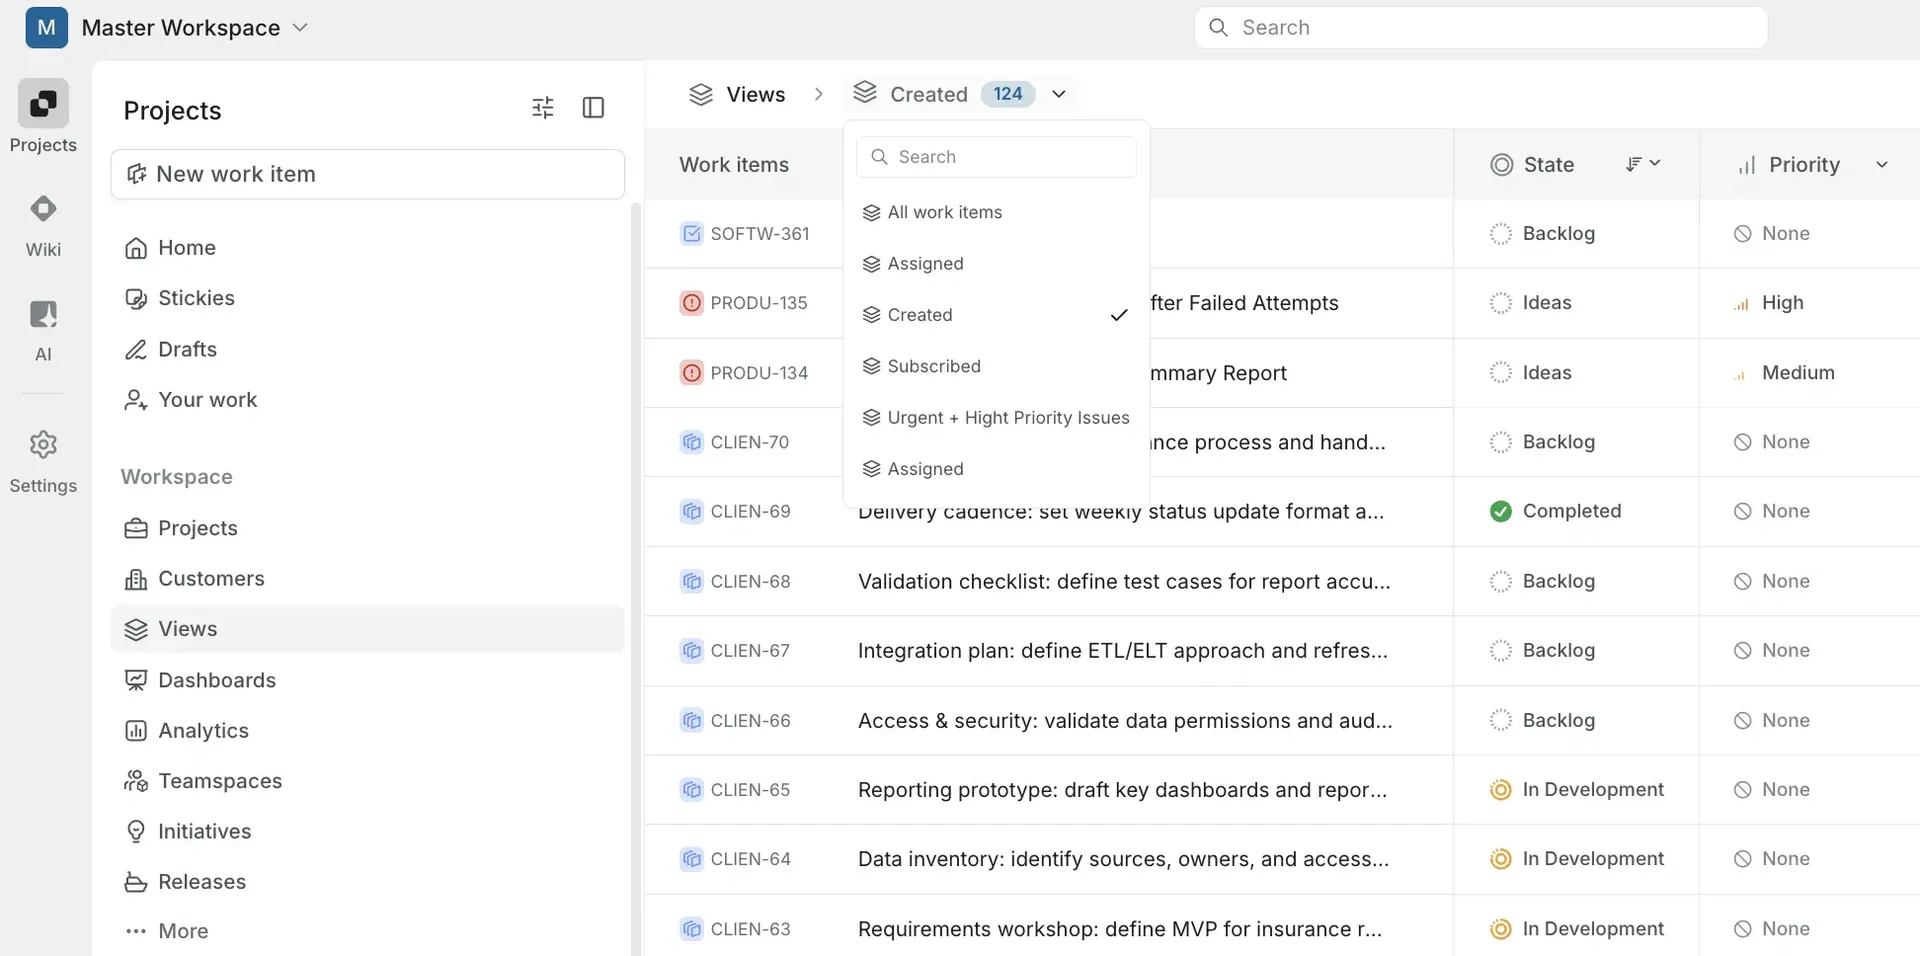
Task: Open work item CLIEN-67 Integration plan
Action: point(1123,651)
